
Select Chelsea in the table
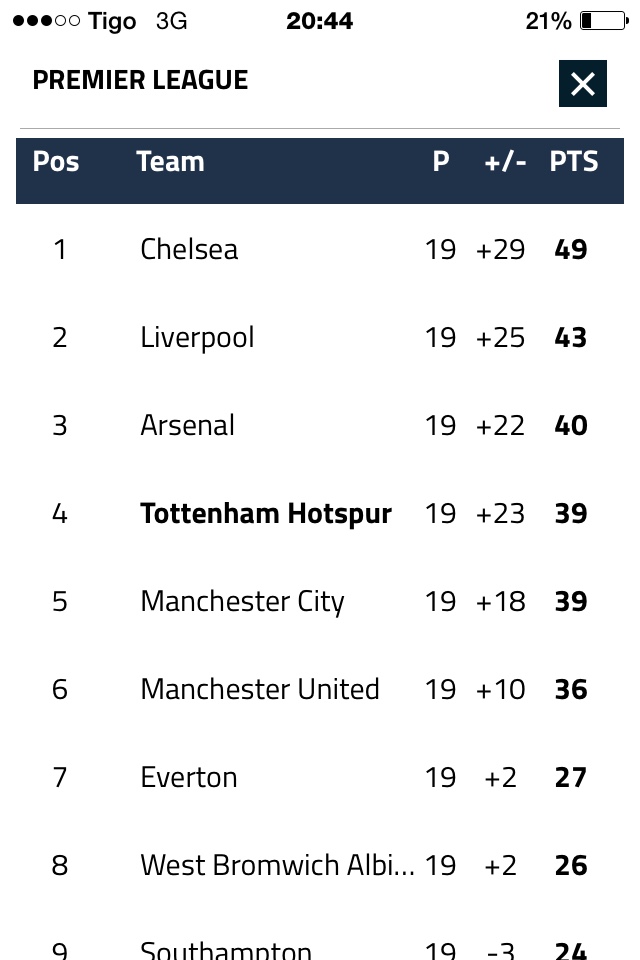coord(189,249)
